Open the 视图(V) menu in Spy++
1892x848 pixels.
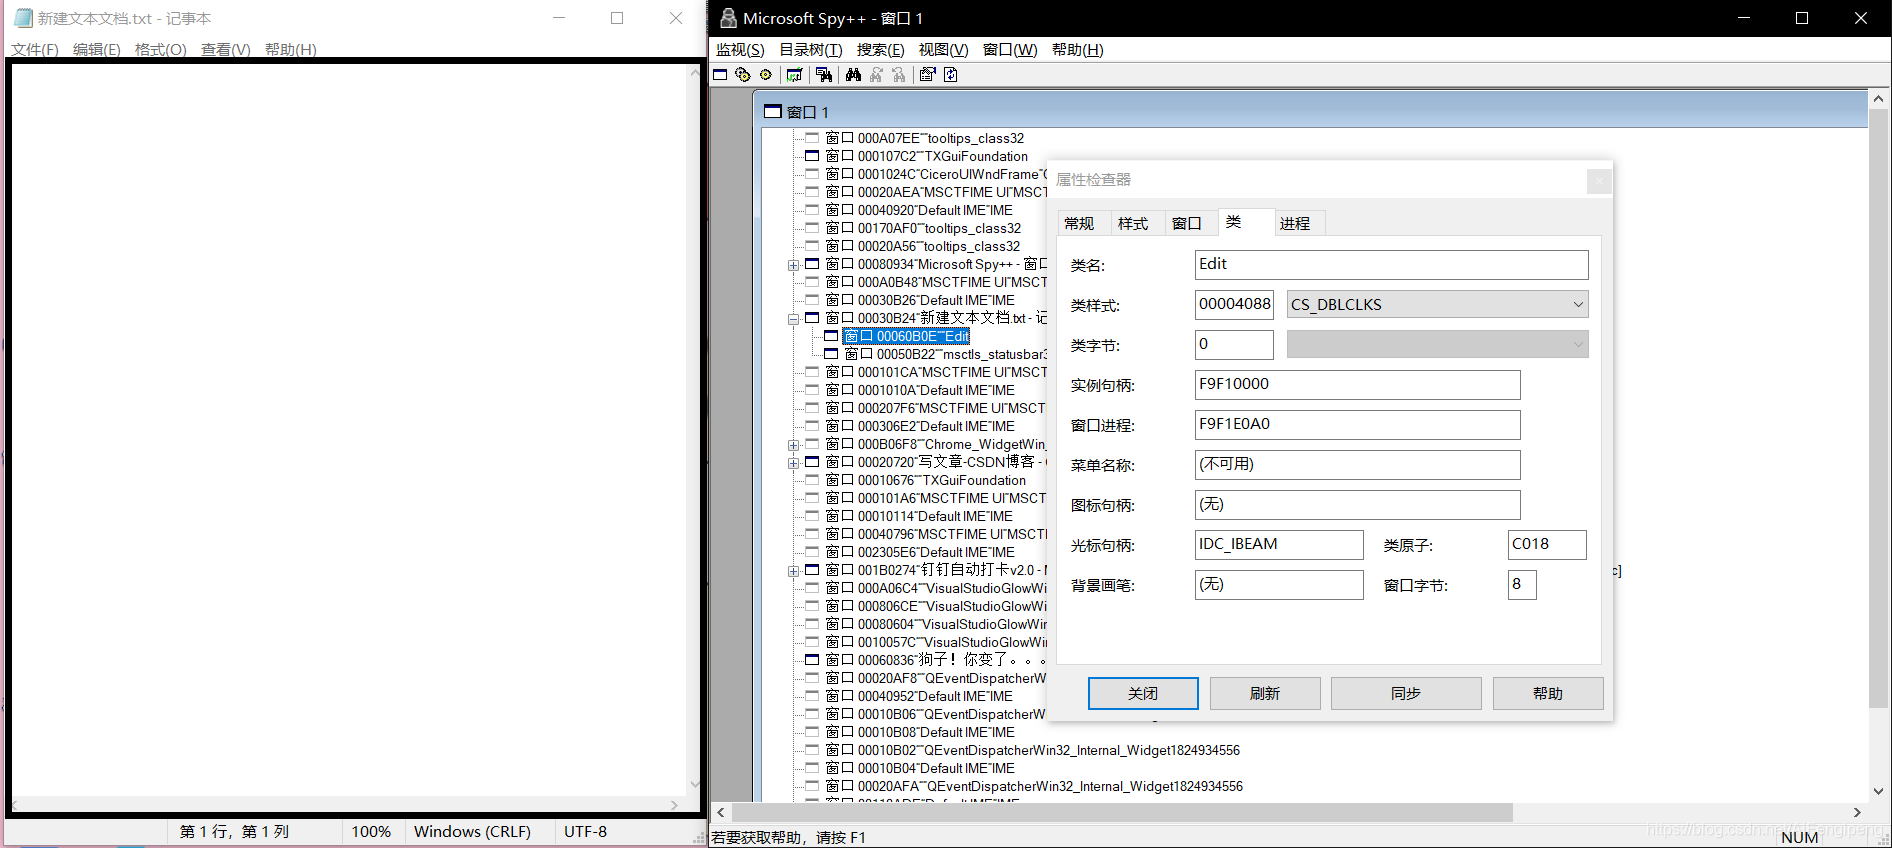[943, 50]
